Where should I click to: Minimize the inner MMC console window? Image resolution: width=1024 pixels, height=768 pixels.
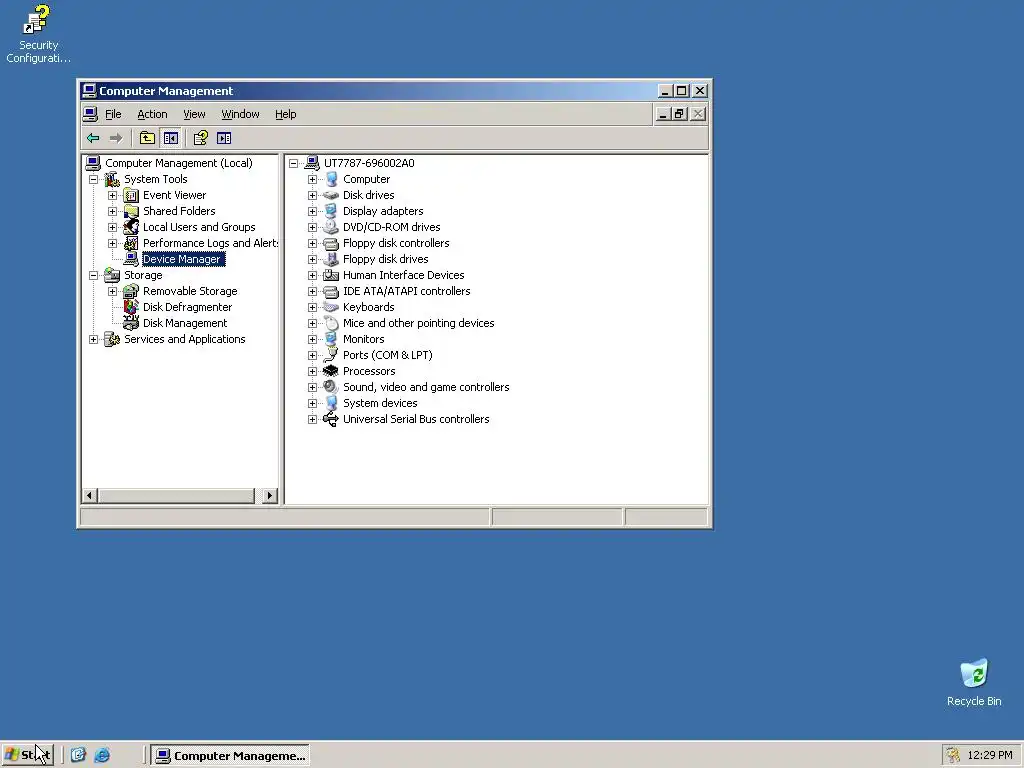click(x=663, y=114)
